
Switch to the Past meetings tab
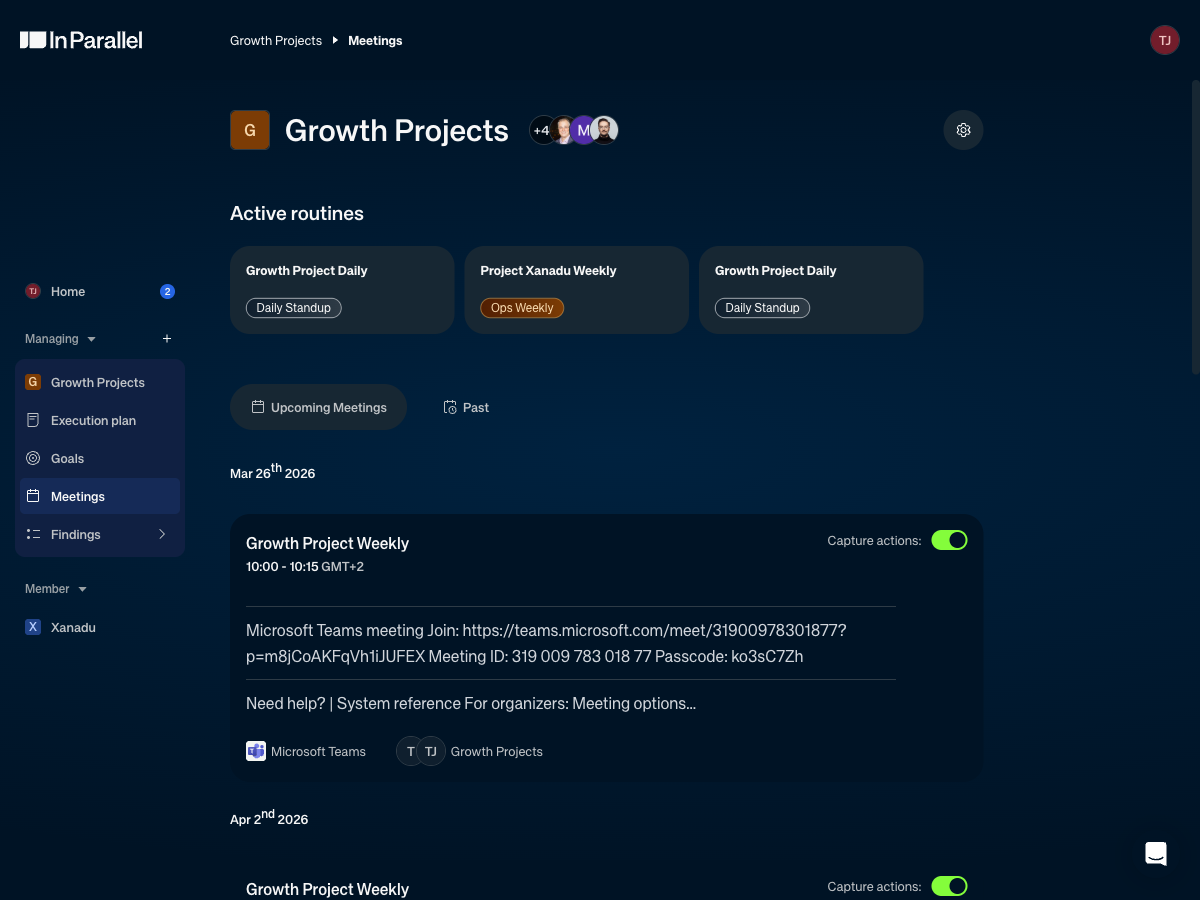pyautogui.click(x=466, y=407)
